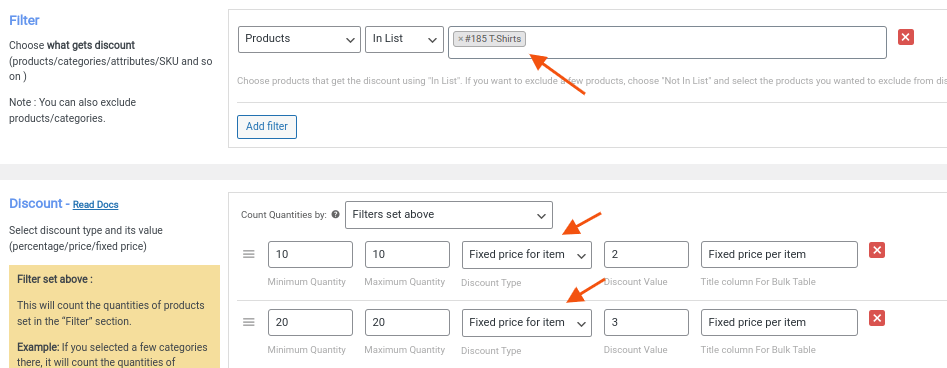This screenshot has width=947, height=368.
Task: Delete the discount row with minimum quantity 10
Action: click(x=877, y=250)
